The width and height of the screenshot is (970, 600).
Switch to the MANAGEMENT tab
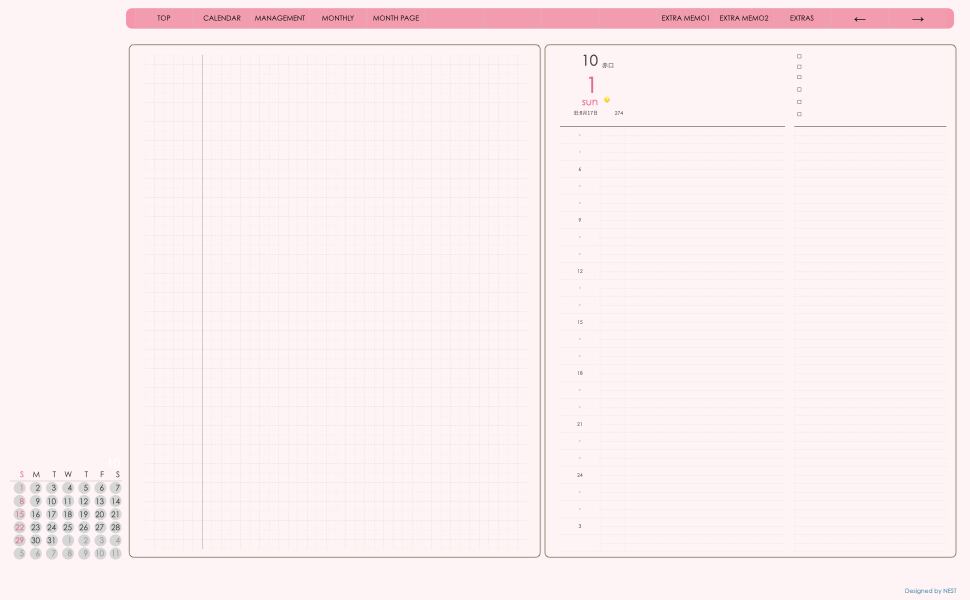tap(280, 18)
